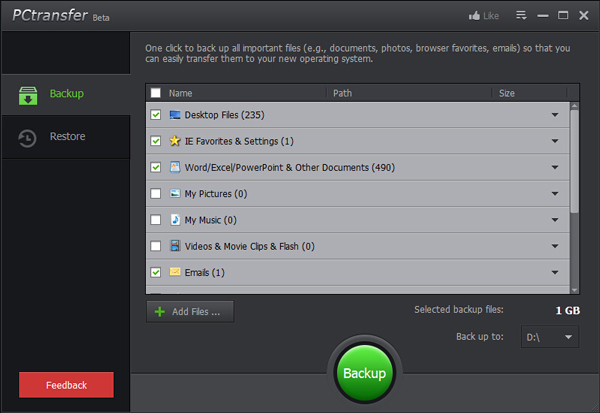The width and height of the screenshot is (600, 413).
Task: Click the My Pictures icon
Action: [175, 193]
